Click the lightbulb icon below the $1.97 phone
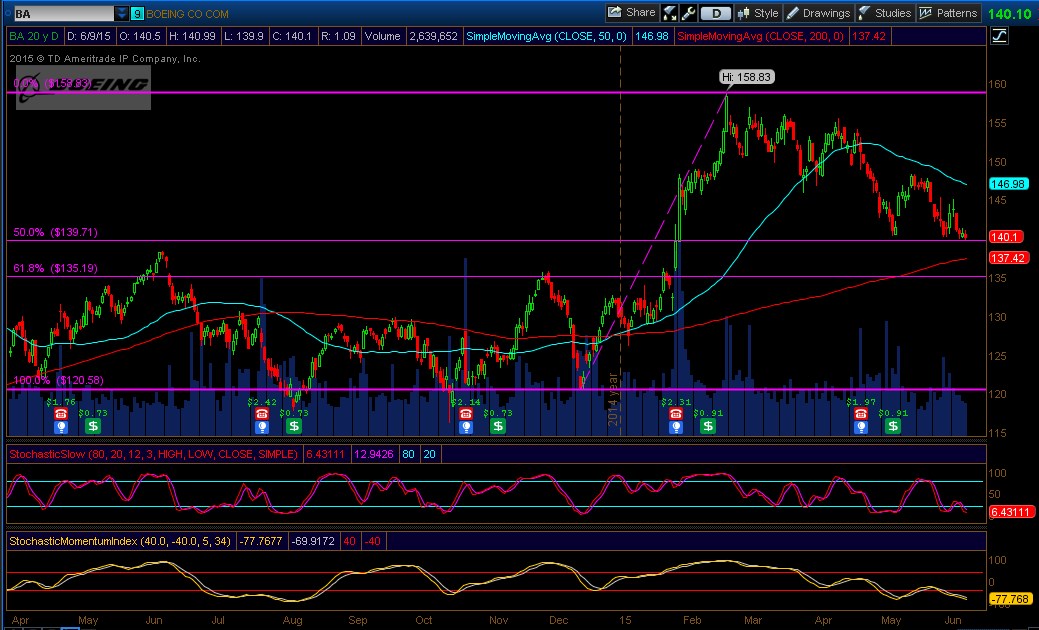Viewport: 1039px width, 630px height. coord(861,427)
